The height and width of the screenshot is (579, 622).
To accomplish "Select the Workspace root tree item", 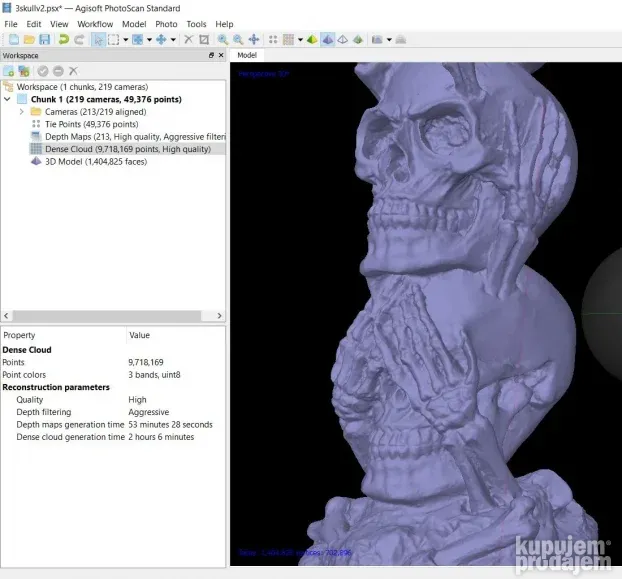I will tap(82, 87).
